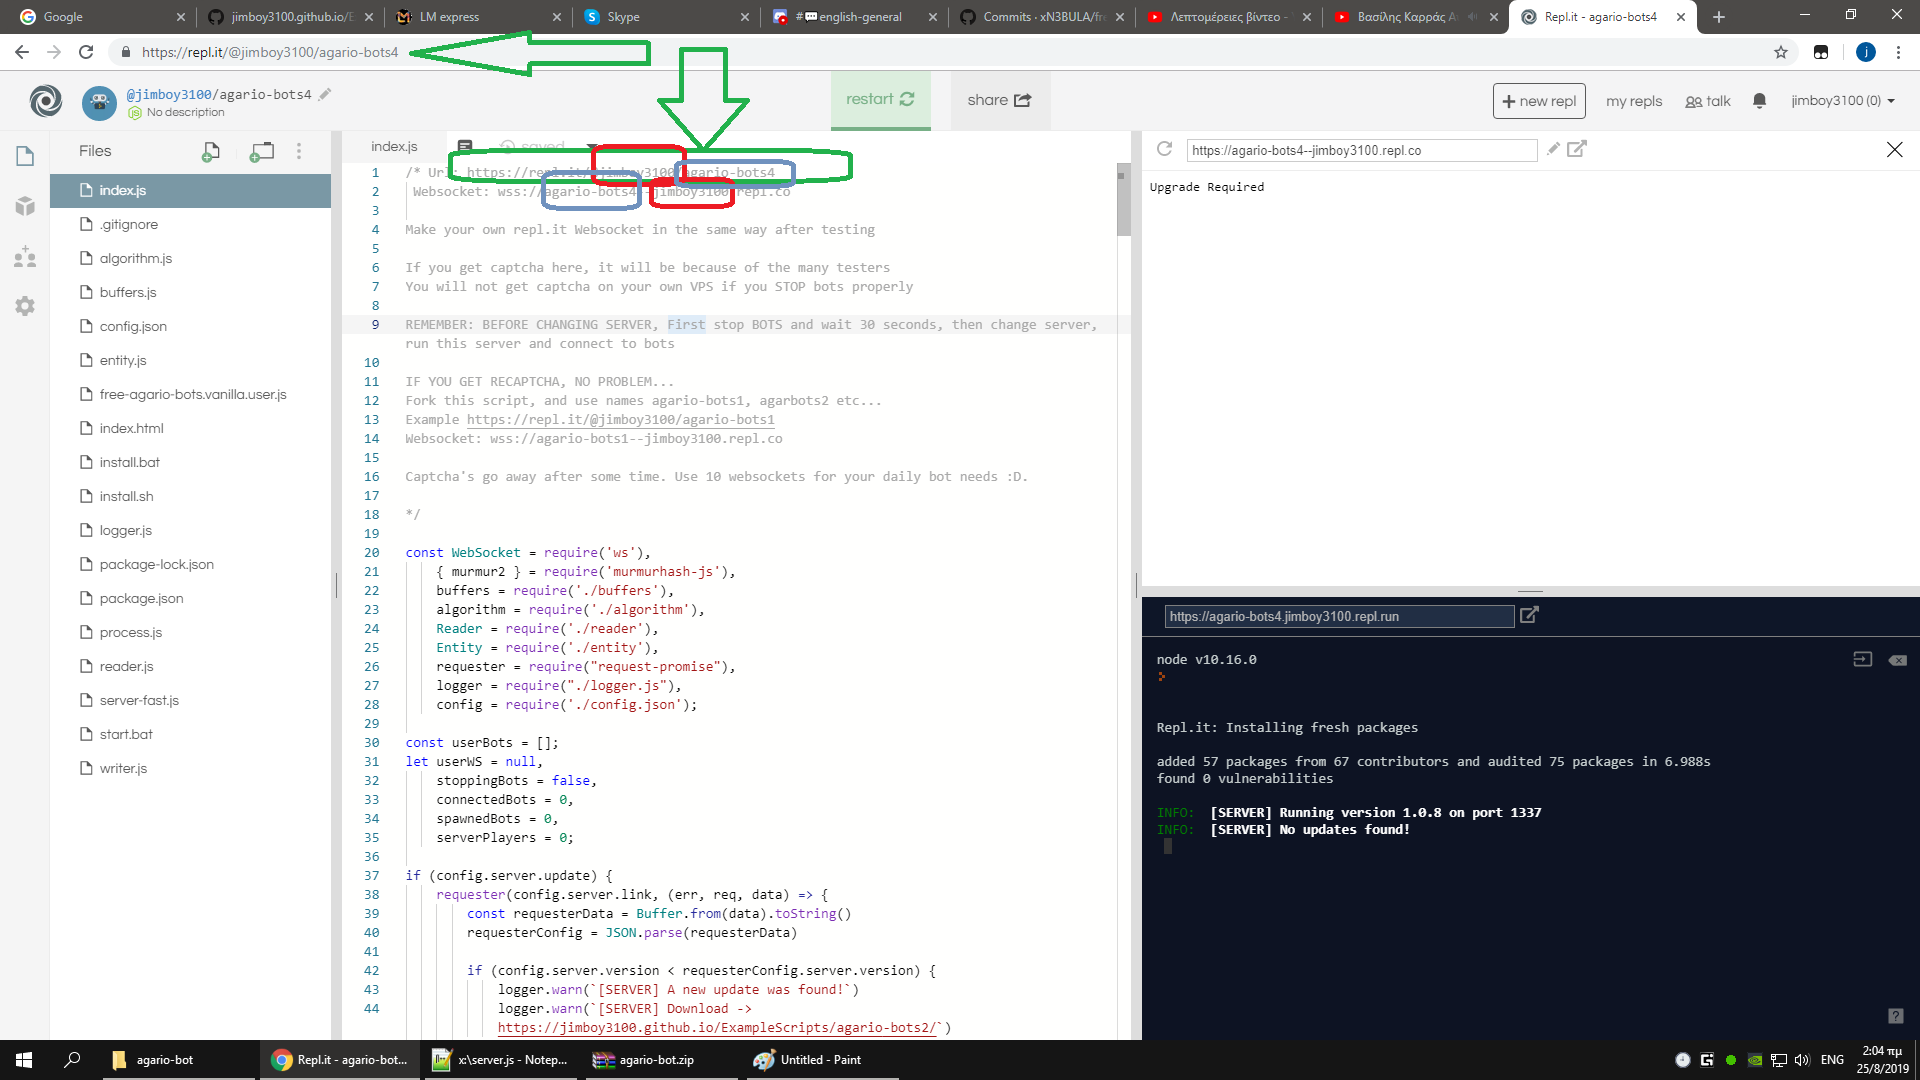
Task: Click the new repl button
Action: [1539, 101]
